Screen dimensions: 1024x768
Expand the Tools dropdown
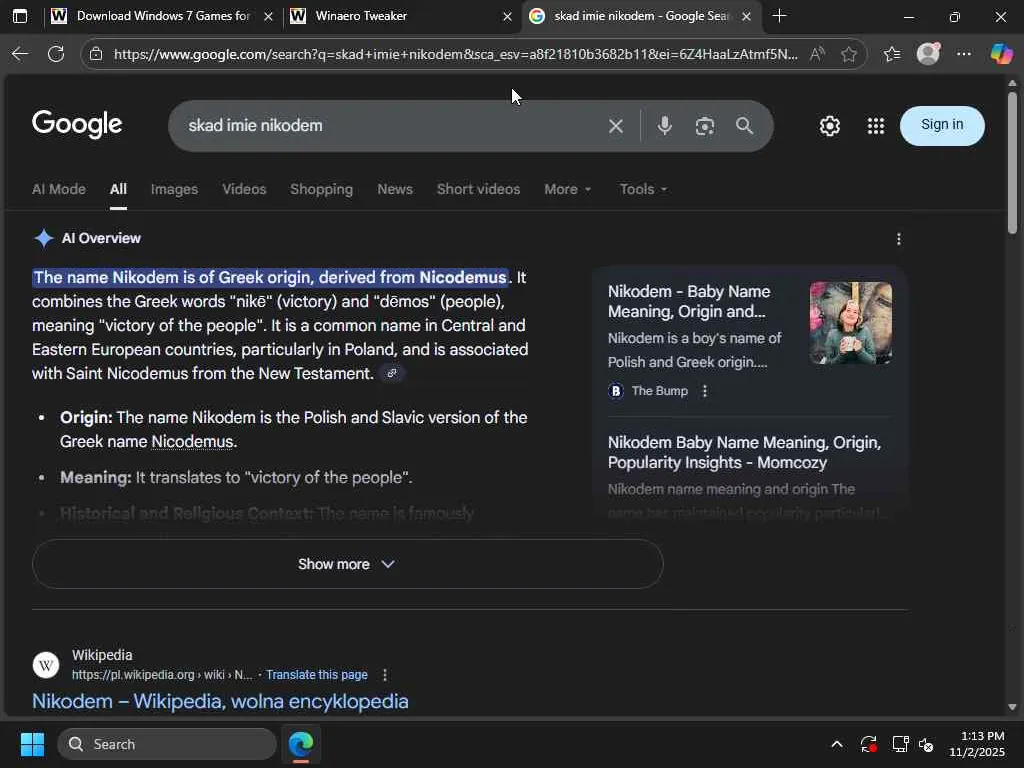point(643,189)
